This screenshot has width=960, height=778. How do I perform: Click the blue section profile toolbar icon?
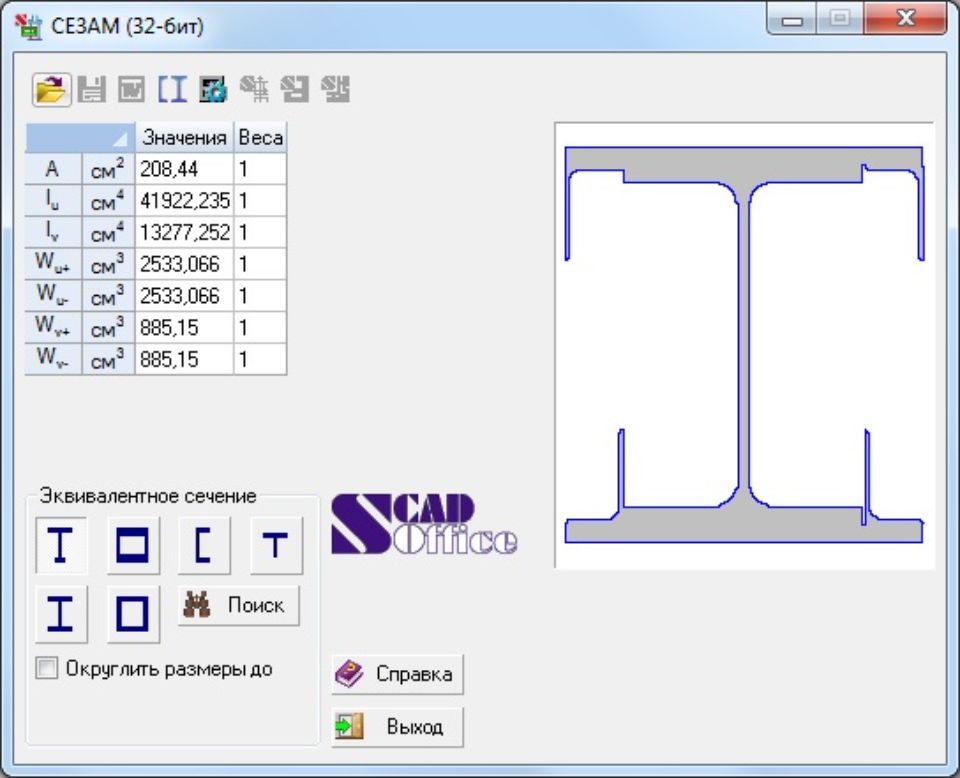tap(172, 90)
